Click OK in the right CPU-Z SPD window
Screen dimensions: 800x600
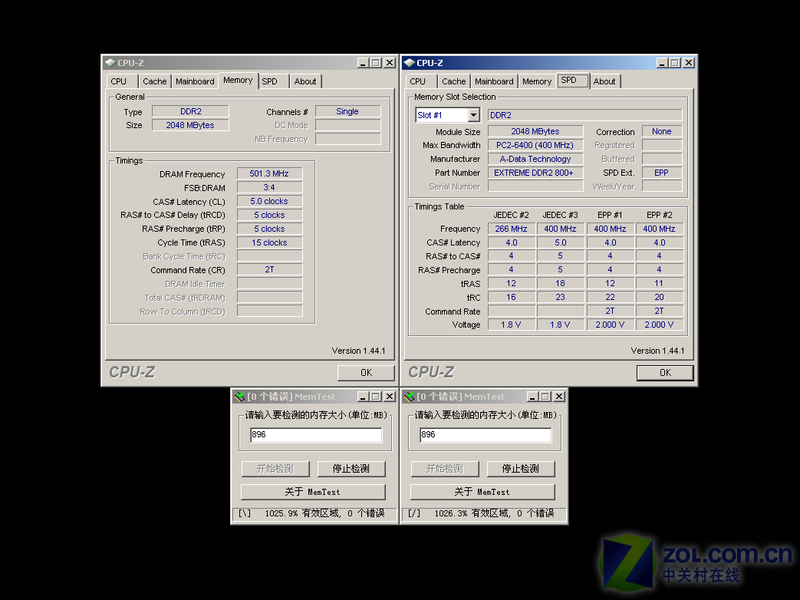665,373
